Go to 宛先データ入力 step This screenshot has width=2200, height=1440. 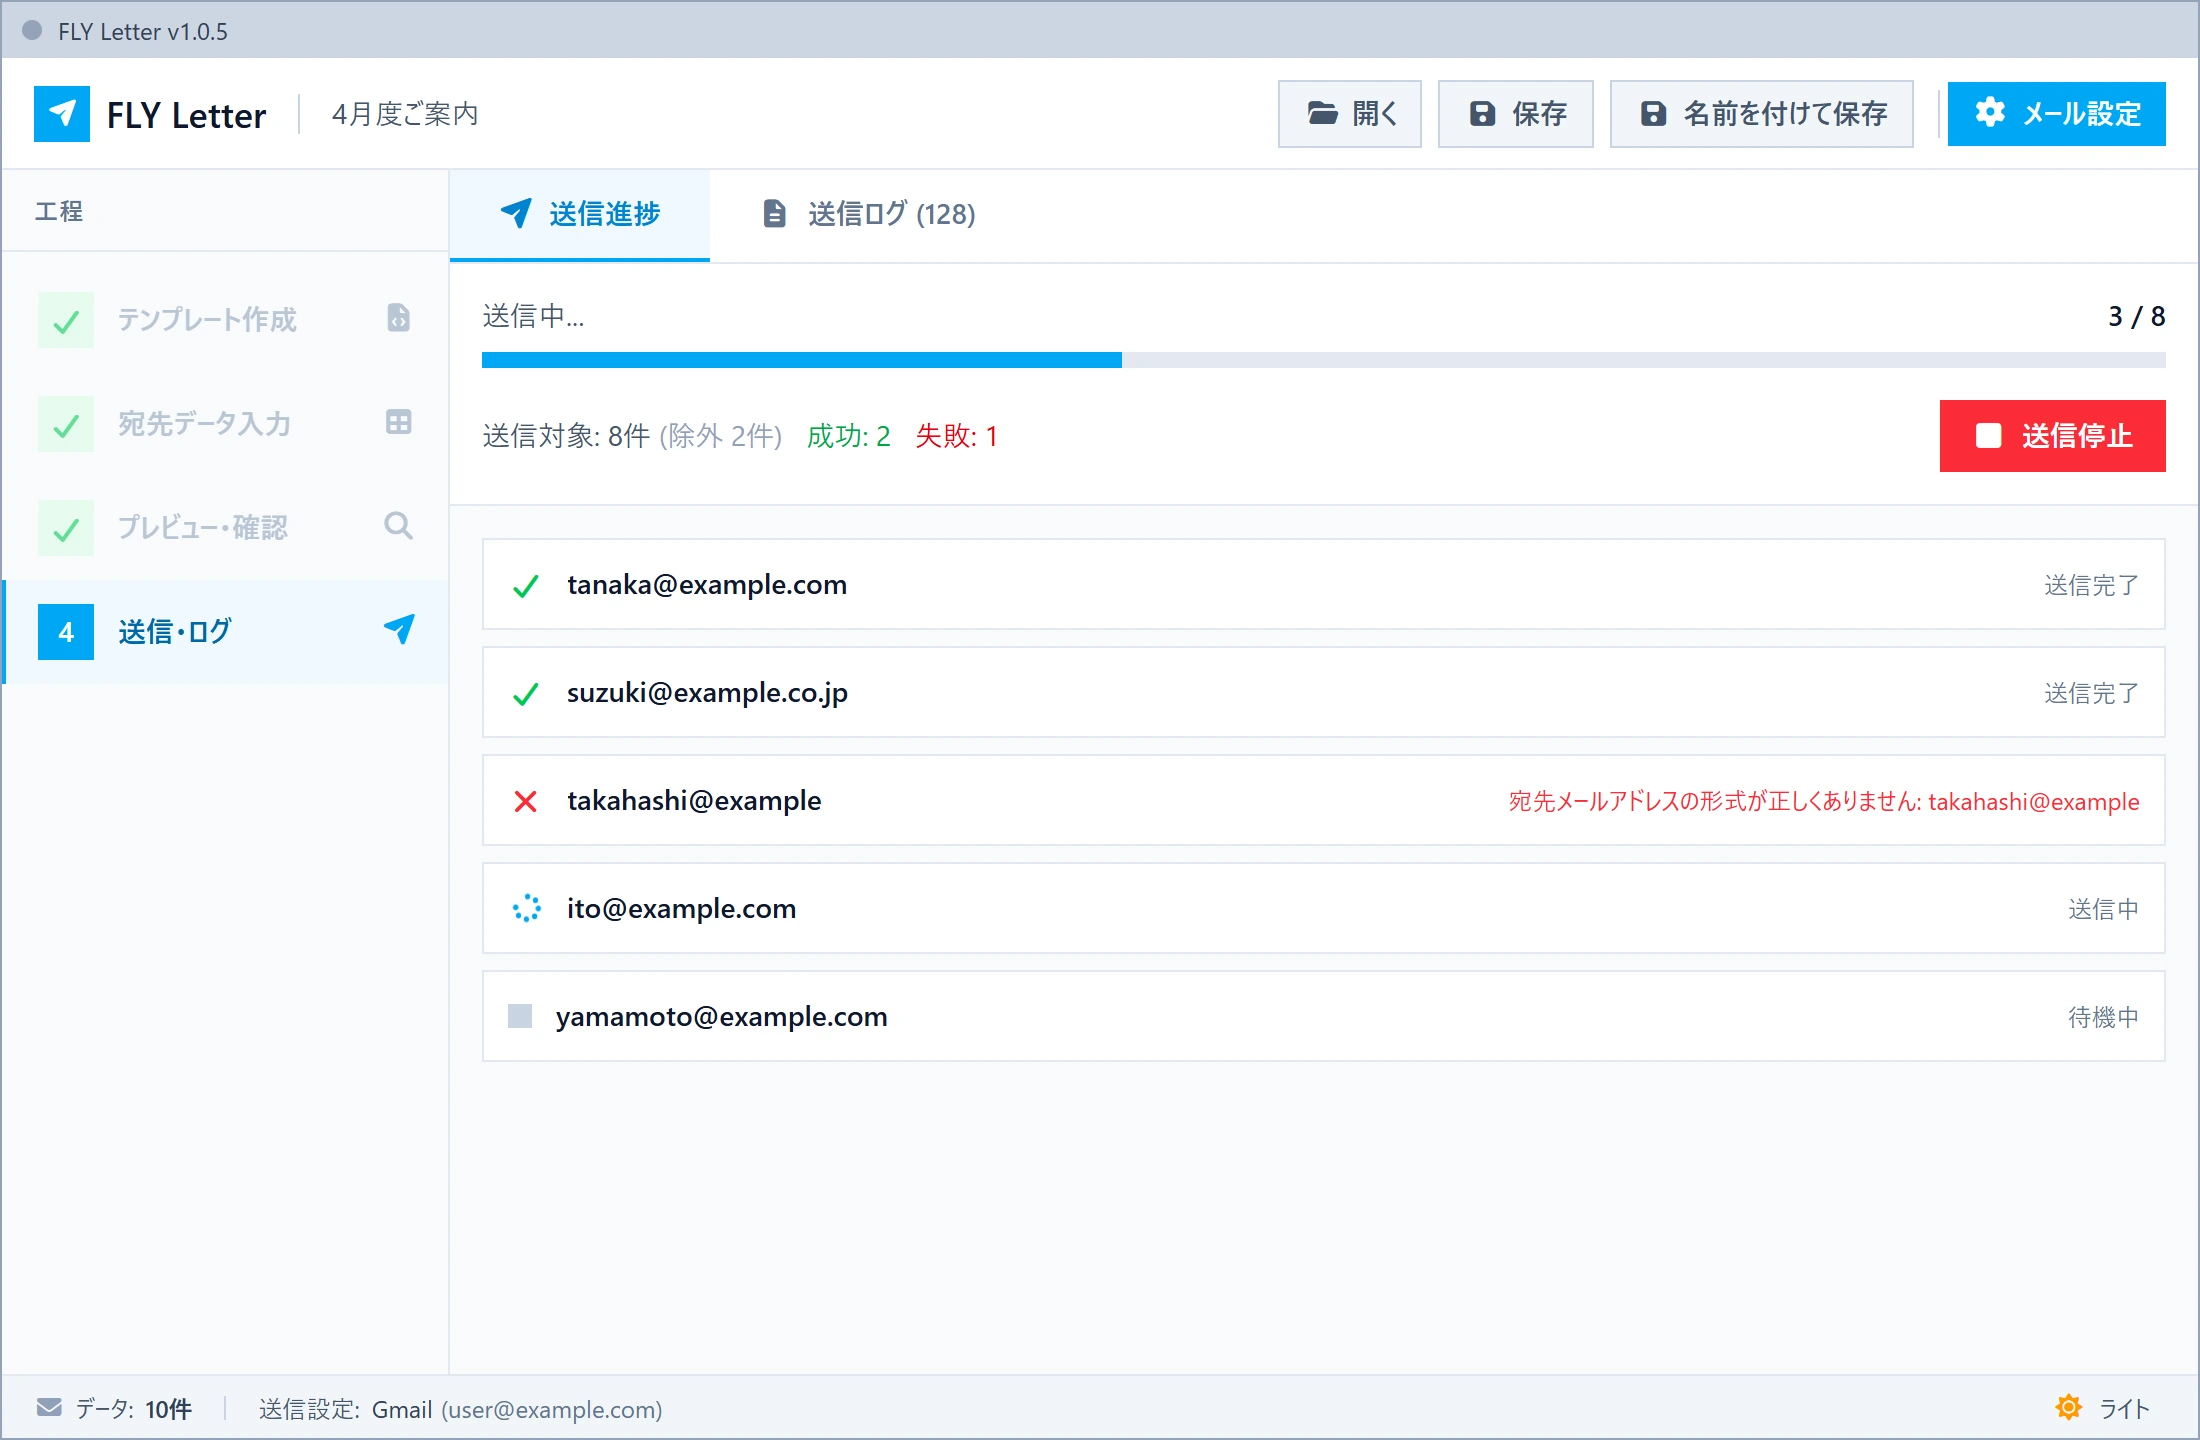[x=226, y=424]
